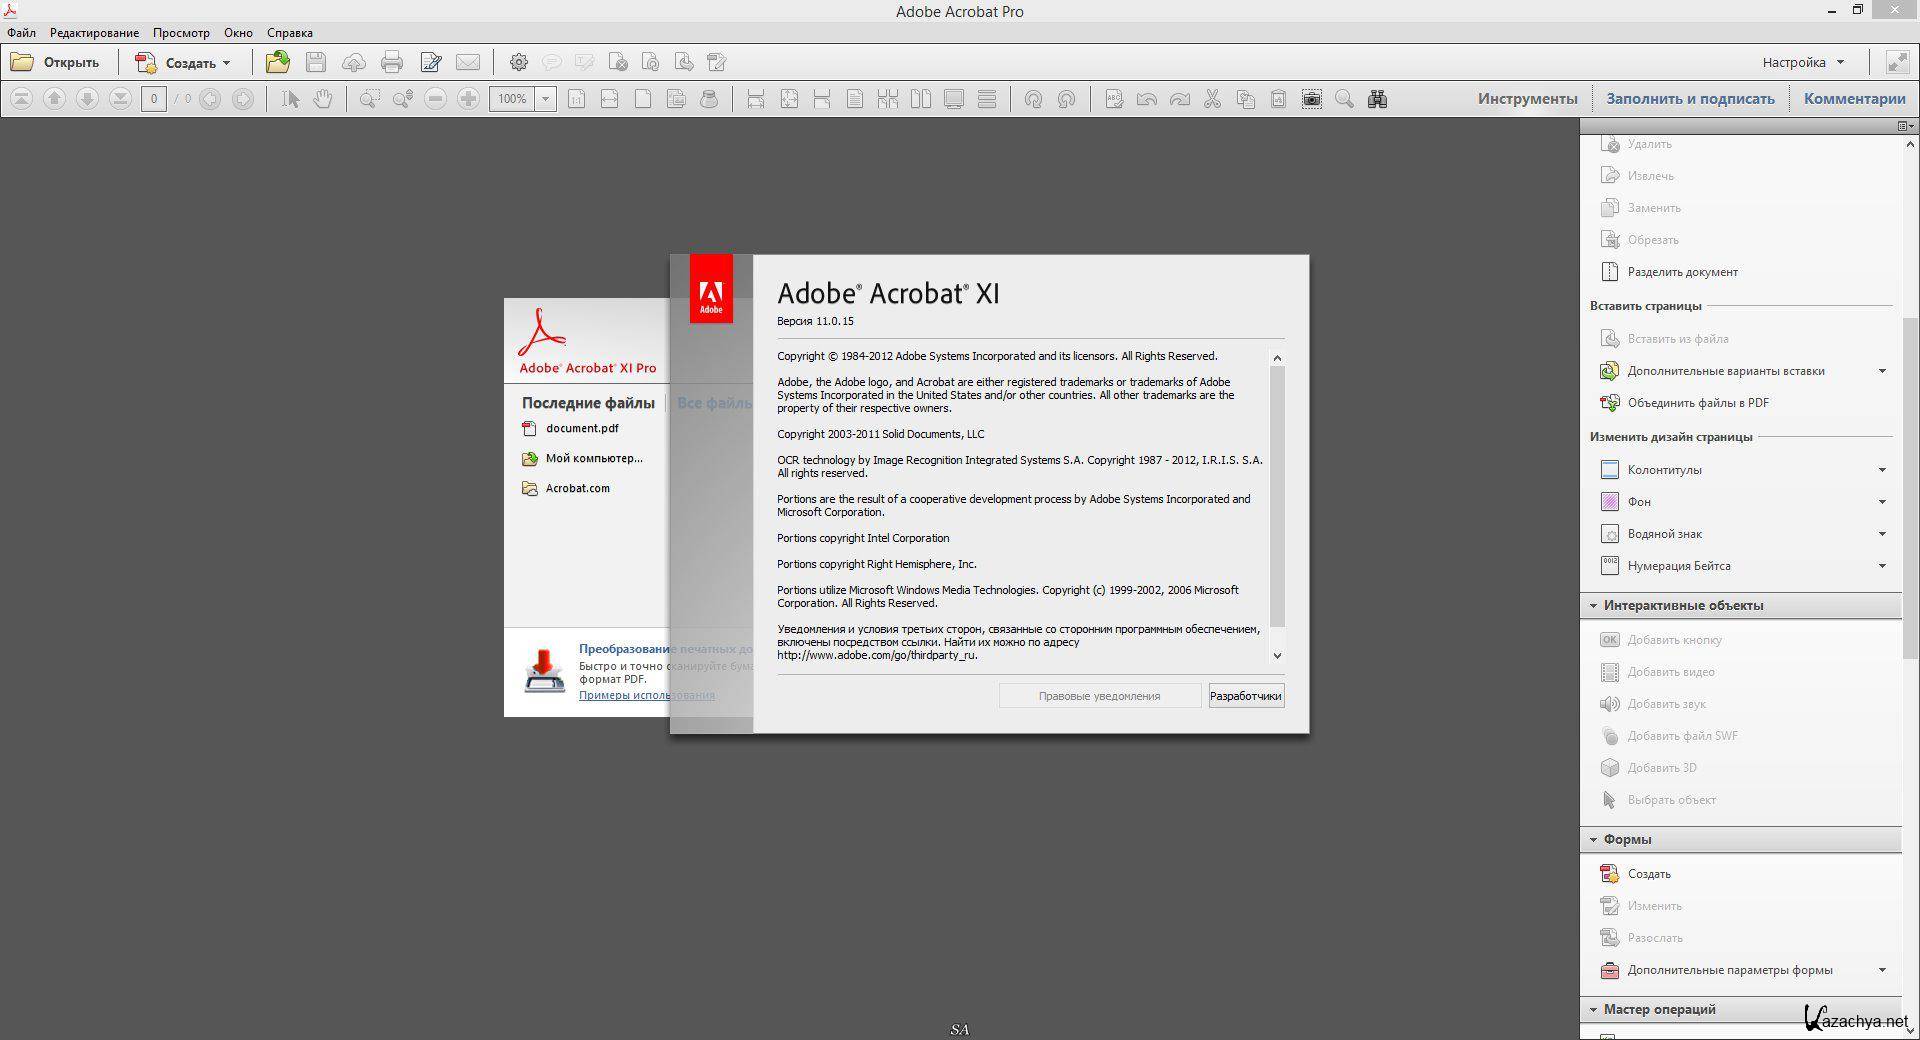Click the Save floppy disk icon
Image resolution: width=1920 pixels, height=1040 pixels.
(316, 62)
